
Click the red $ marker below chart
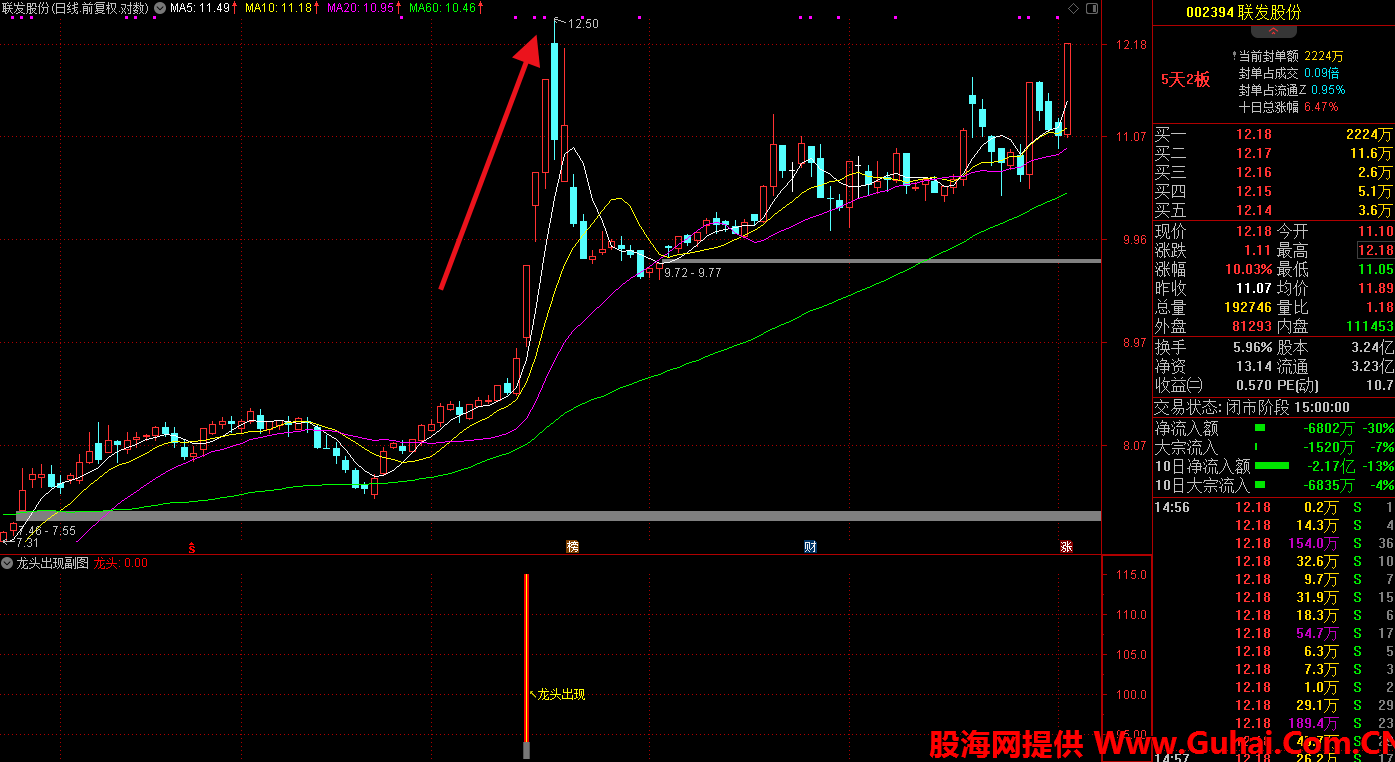tap(192, 547)
